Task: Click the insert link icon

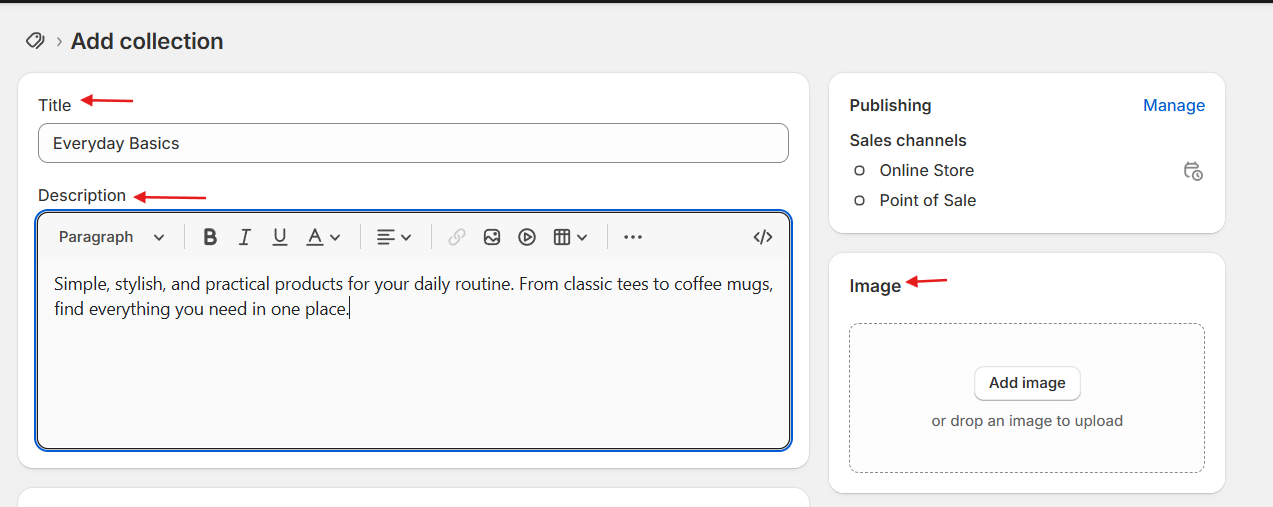Action: click(457, 237)
